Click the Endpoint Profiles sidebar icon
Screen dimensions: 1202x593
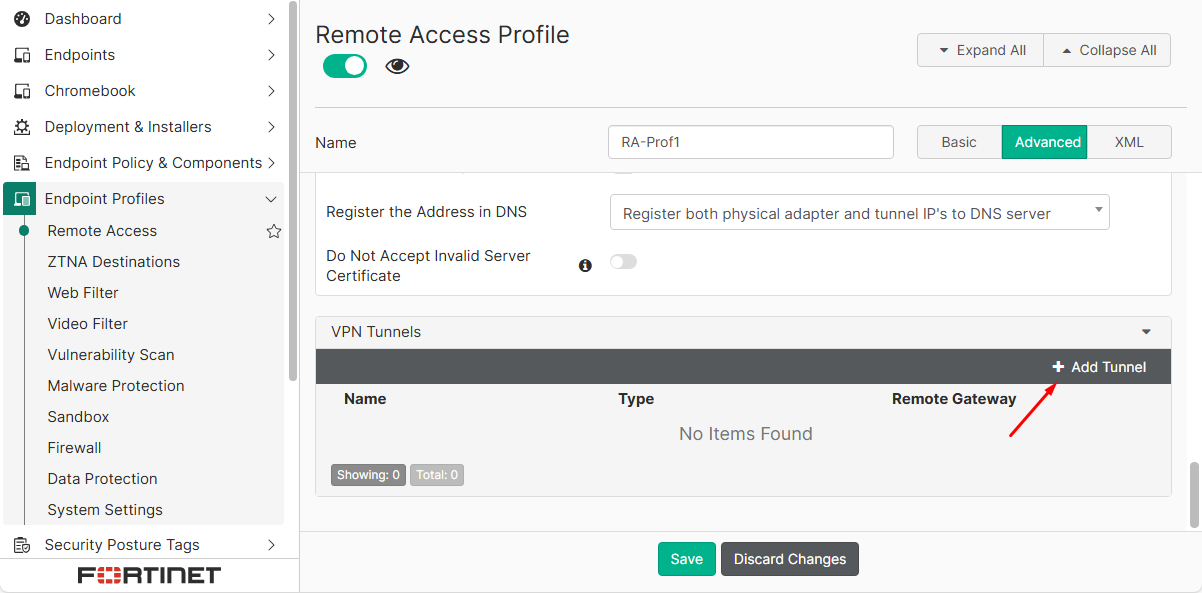(x=20, y=198)
